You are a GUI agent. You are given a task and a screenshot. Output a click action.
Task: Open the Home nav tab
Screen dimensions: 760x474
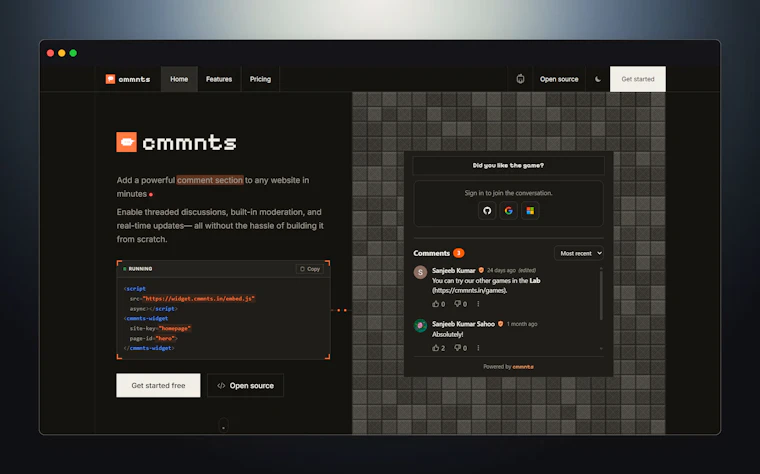coord(179,79)
